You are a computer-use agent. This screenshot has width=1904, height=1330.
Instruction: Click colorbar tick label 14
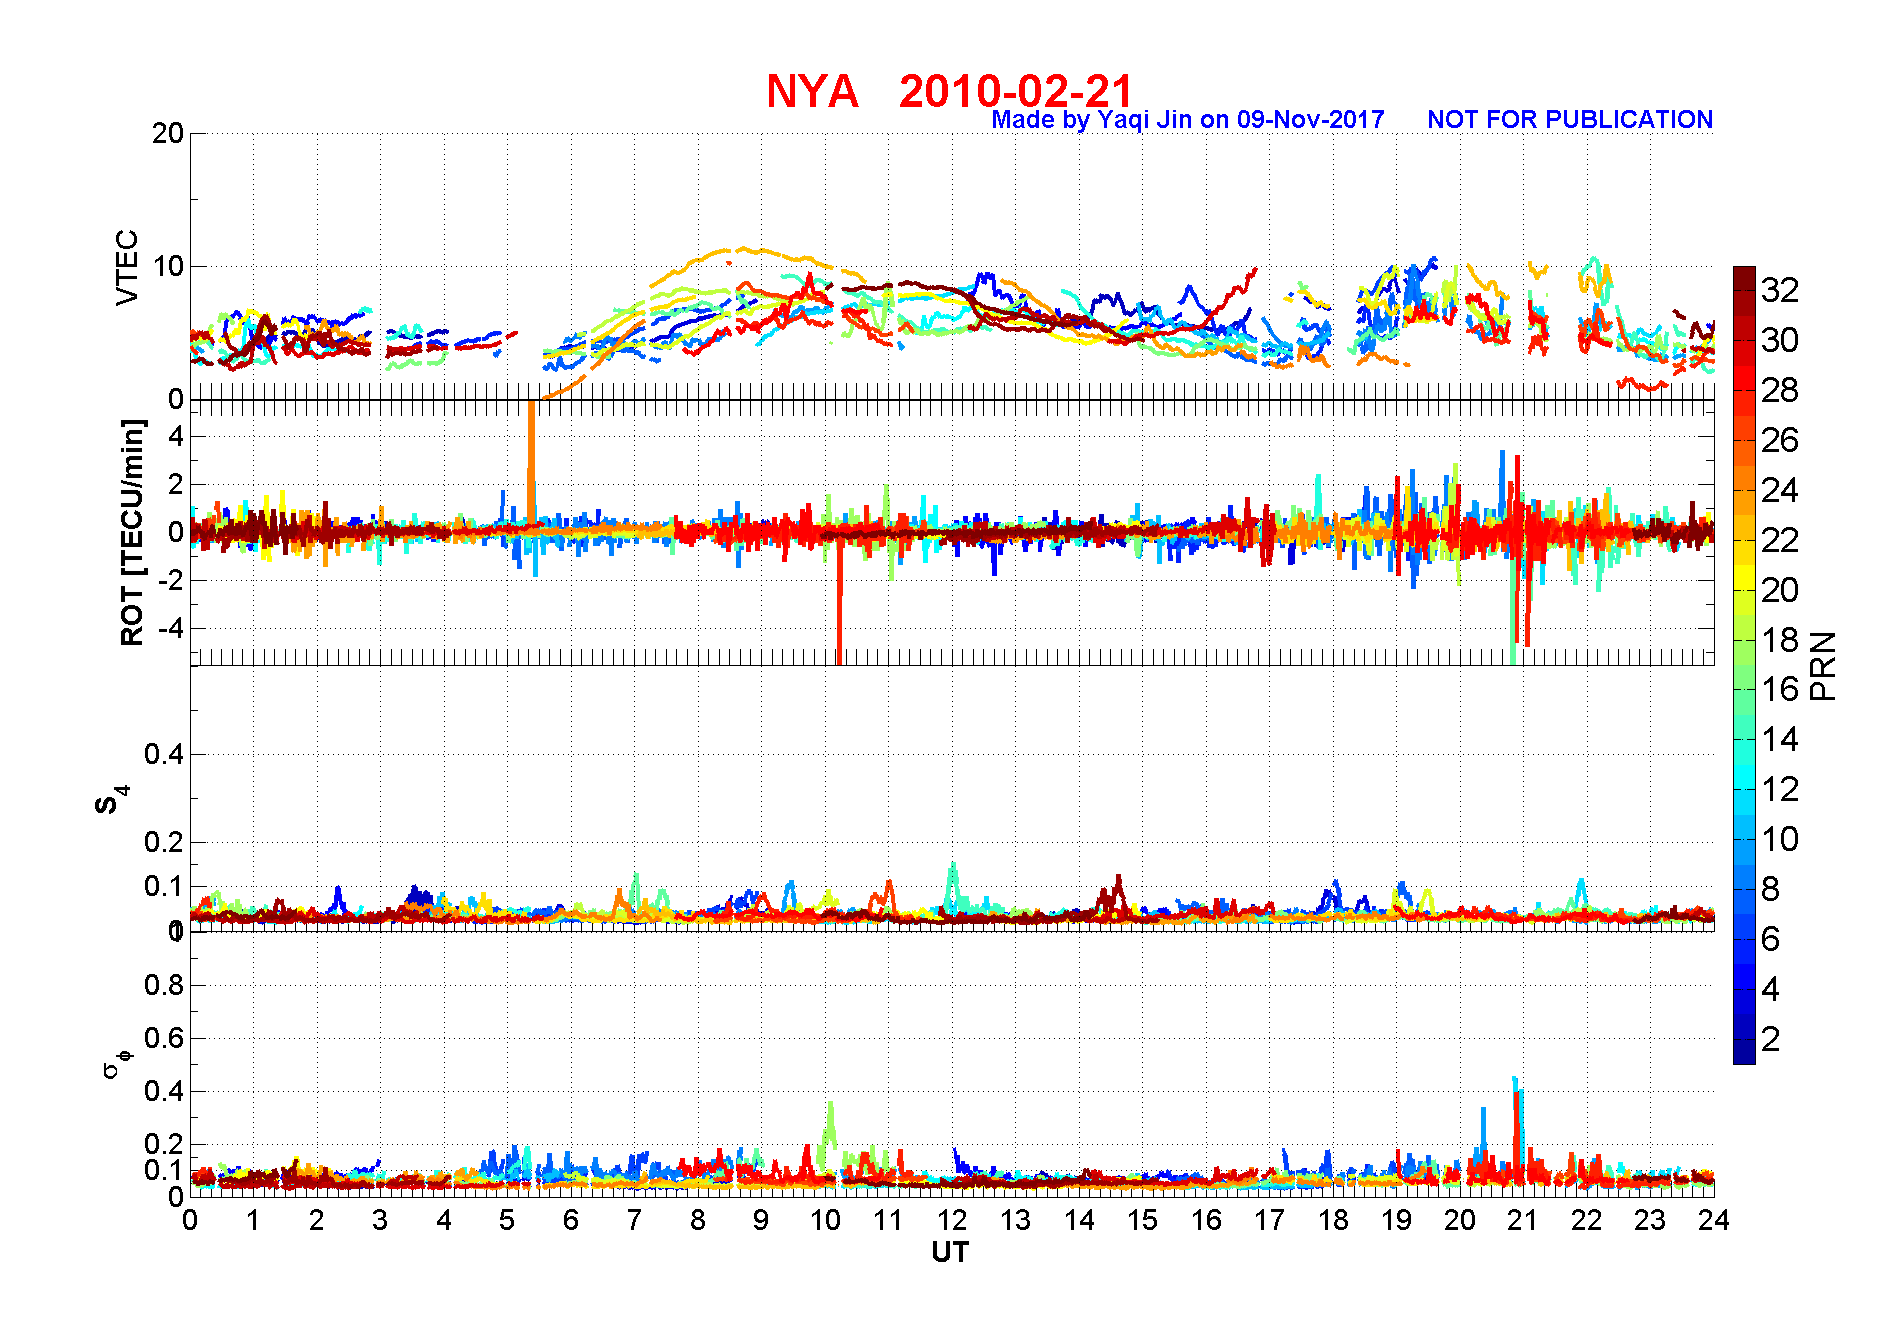coord(1780,739)
